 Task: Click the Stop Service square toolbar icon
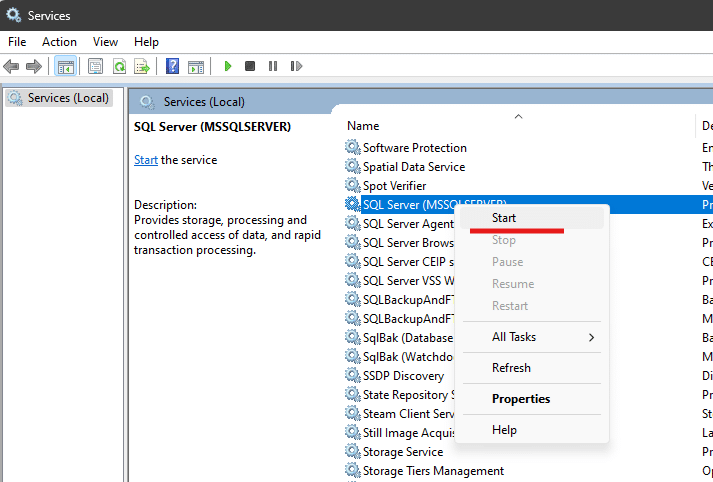pyautogui.click(x=250, y=67)
